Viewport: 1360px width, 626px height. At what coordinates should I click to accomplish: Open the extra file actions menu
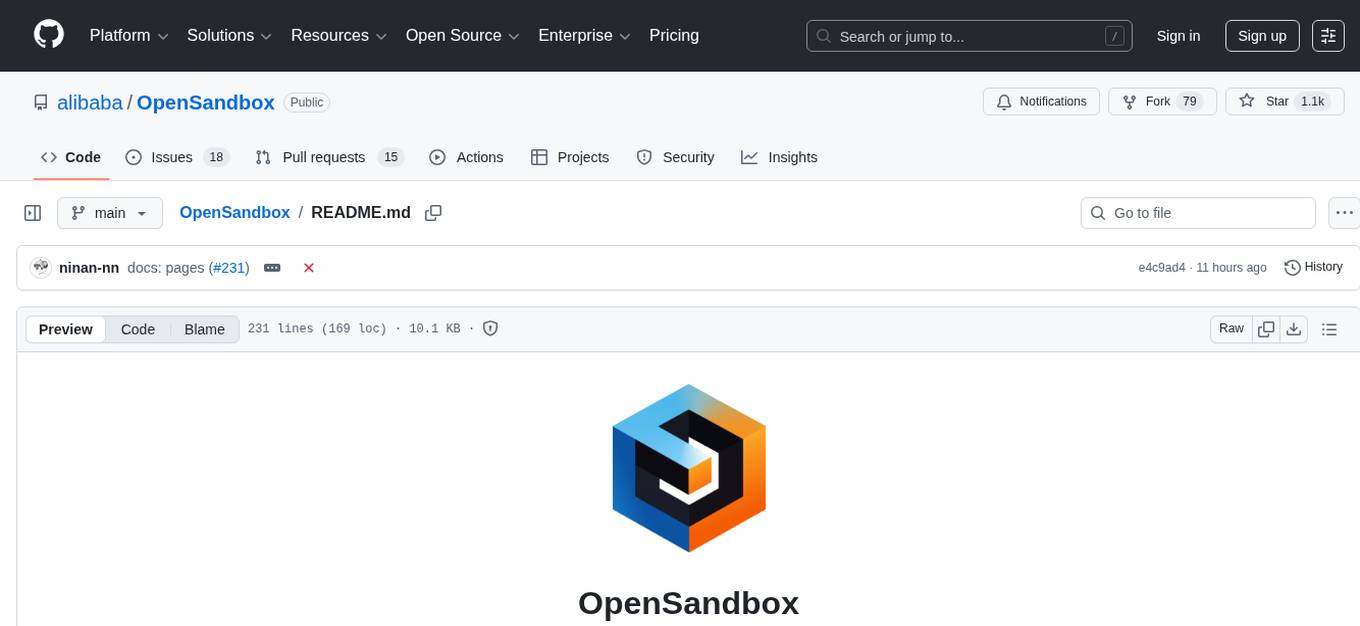pyautogui.click(x=1344, y=212)
